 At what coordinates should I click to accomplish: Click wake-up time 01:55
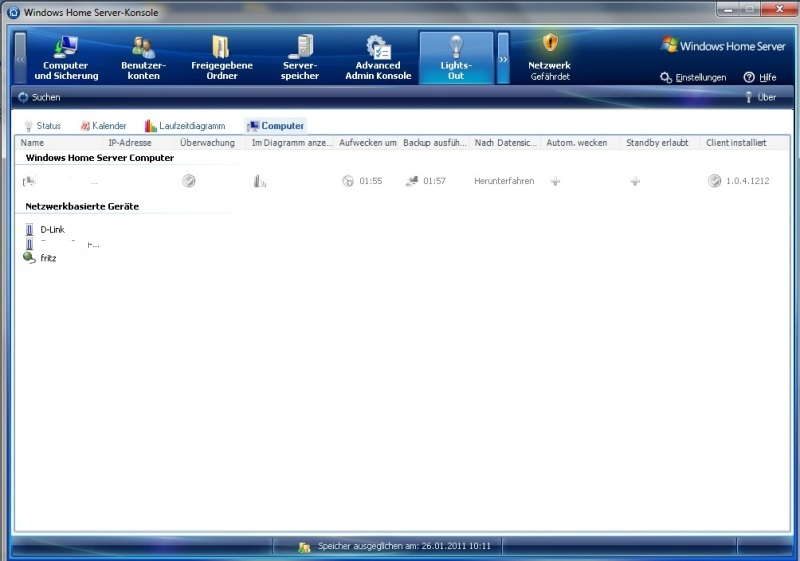[370, 181]
